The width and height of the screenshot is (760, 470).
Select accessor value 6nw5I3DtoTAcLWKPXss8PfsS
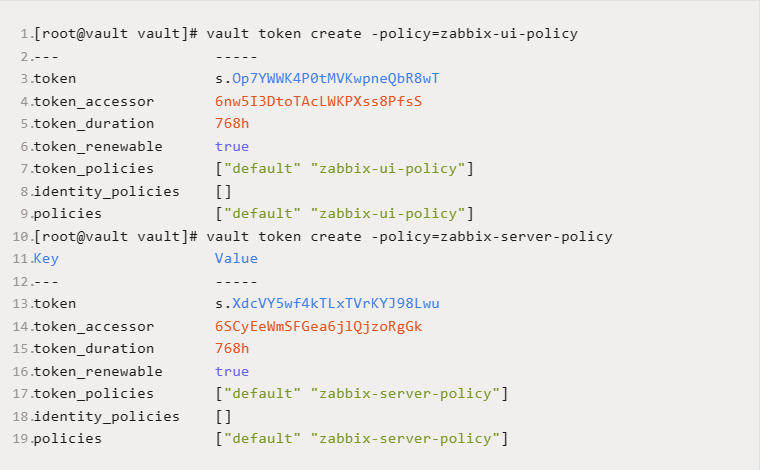(x=318, y=101)
